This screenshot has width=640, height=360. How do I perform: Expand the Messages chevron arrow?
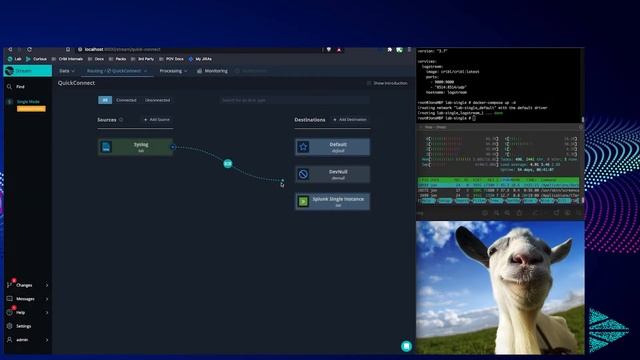47,299
